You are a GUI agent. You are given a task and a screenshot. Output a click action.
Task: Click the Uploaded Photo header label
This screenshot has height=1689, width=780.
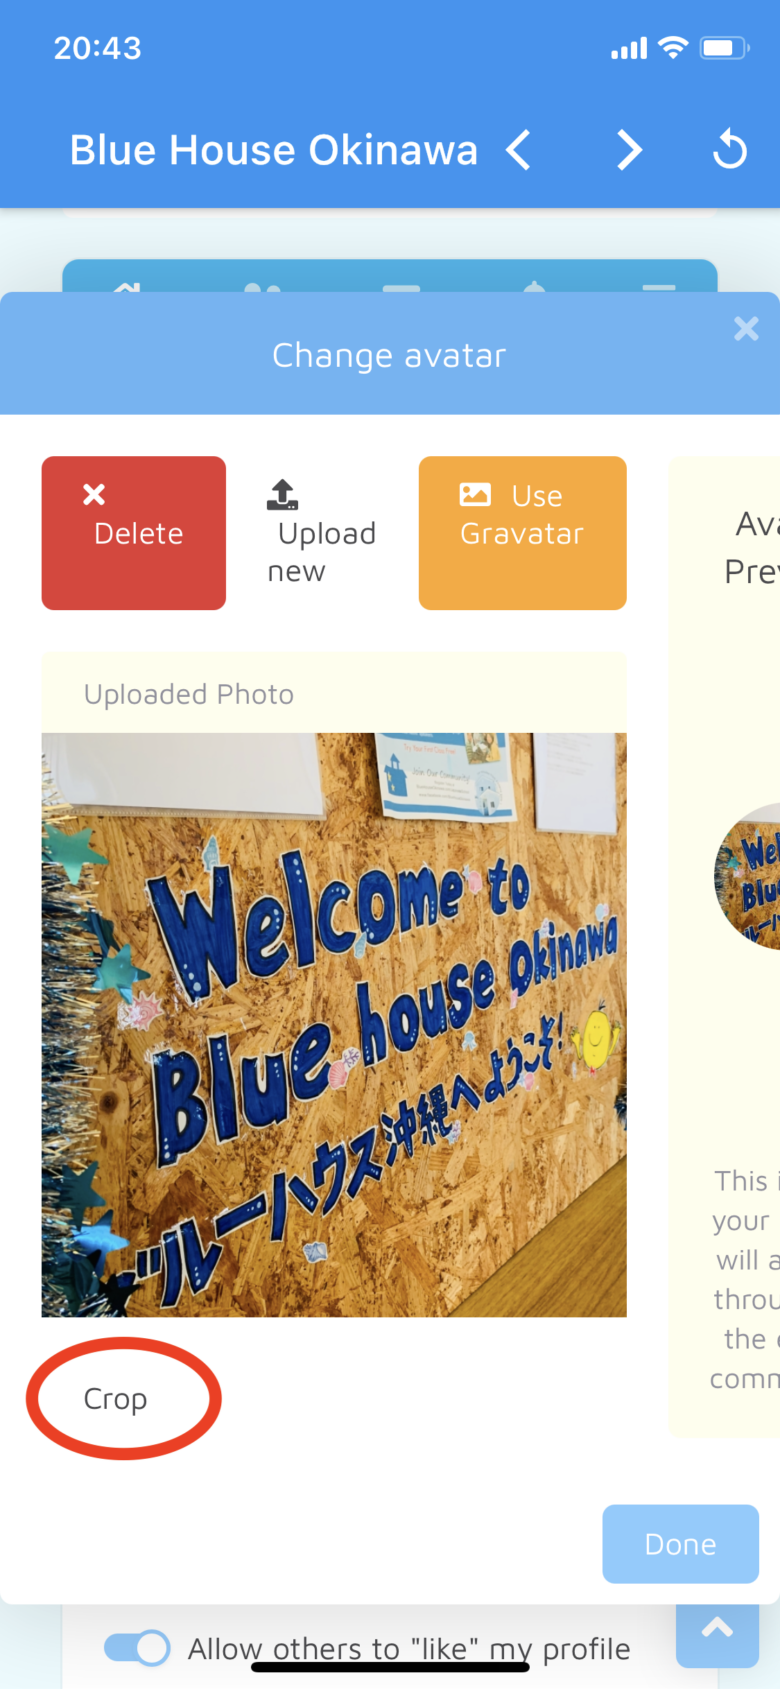(189, 694)
